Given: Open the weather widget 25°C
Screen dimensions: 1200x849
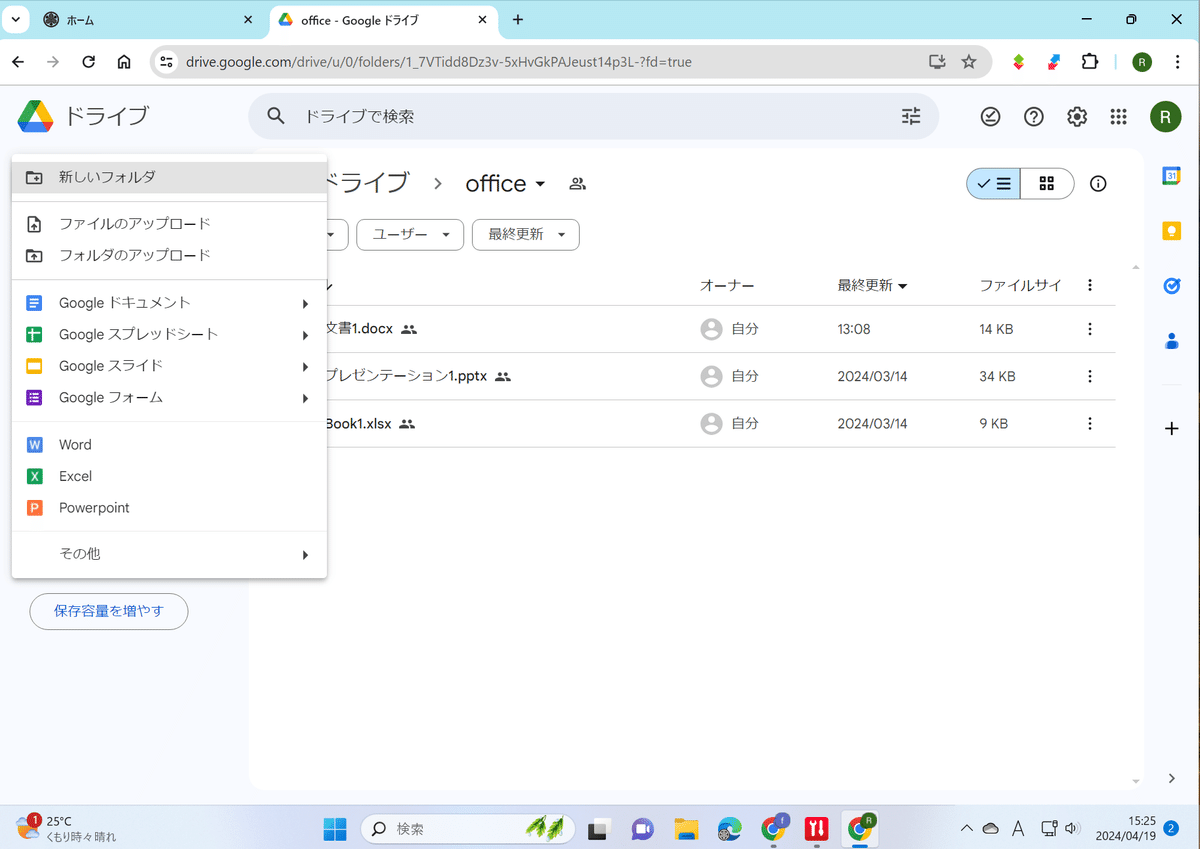Looking at the screenshot, I should pos(68,828).
